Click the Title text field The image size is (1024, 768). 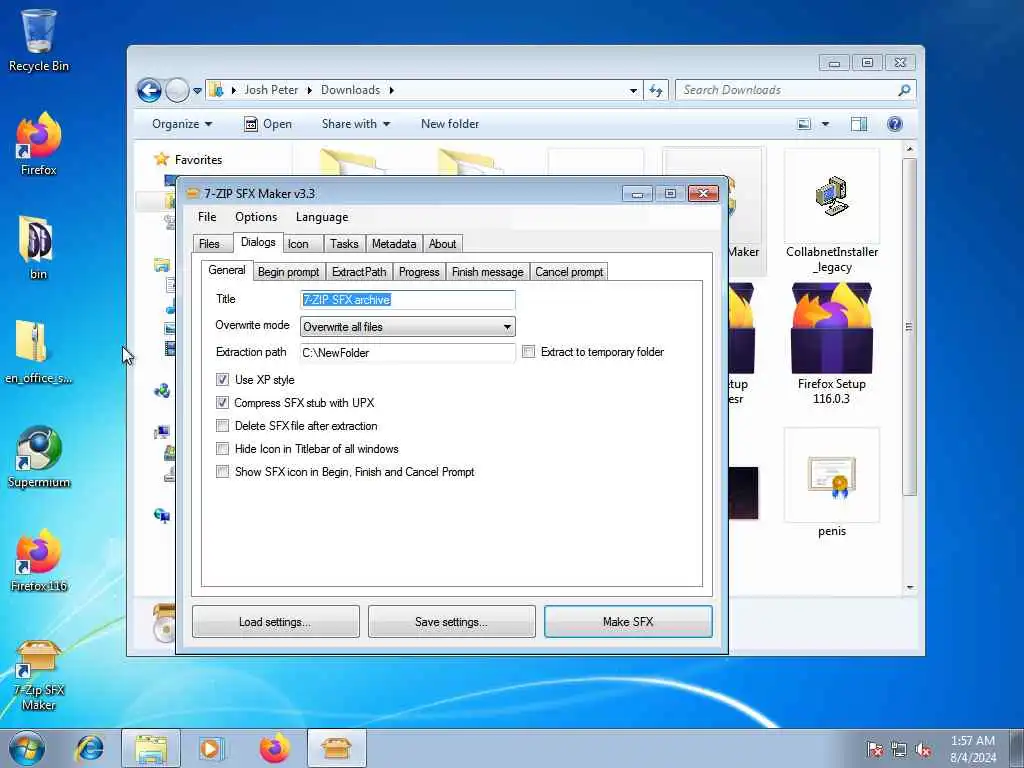pos(408,300)
